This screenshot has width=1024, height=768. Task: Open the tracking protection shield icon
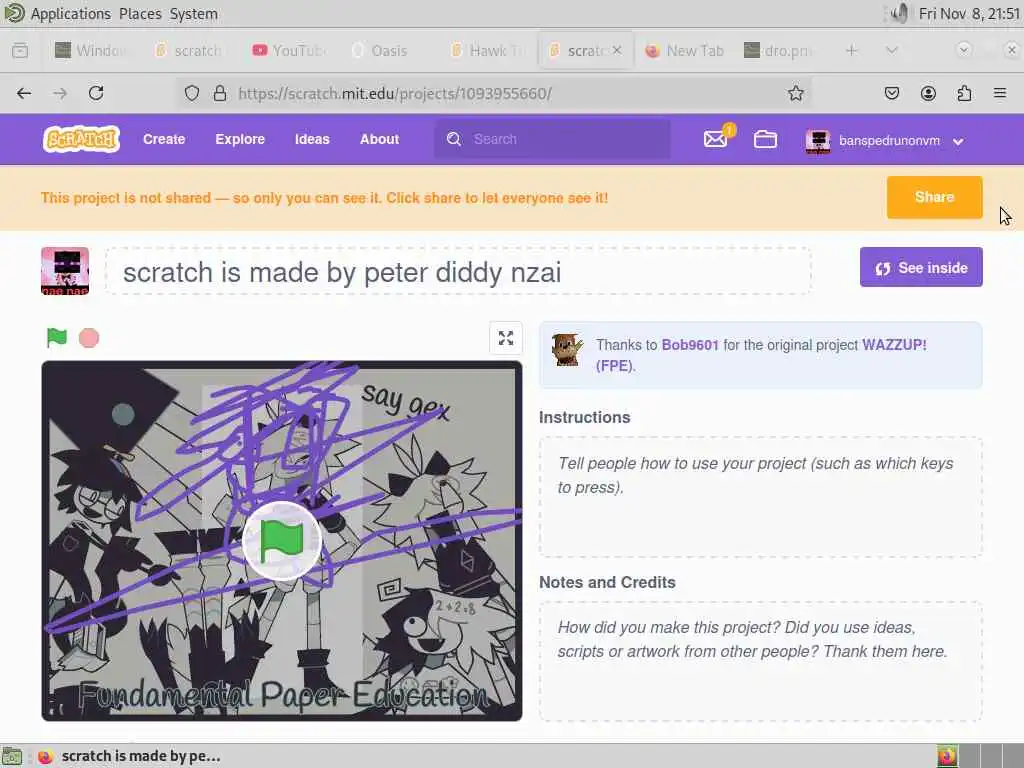tap(191, 93)
